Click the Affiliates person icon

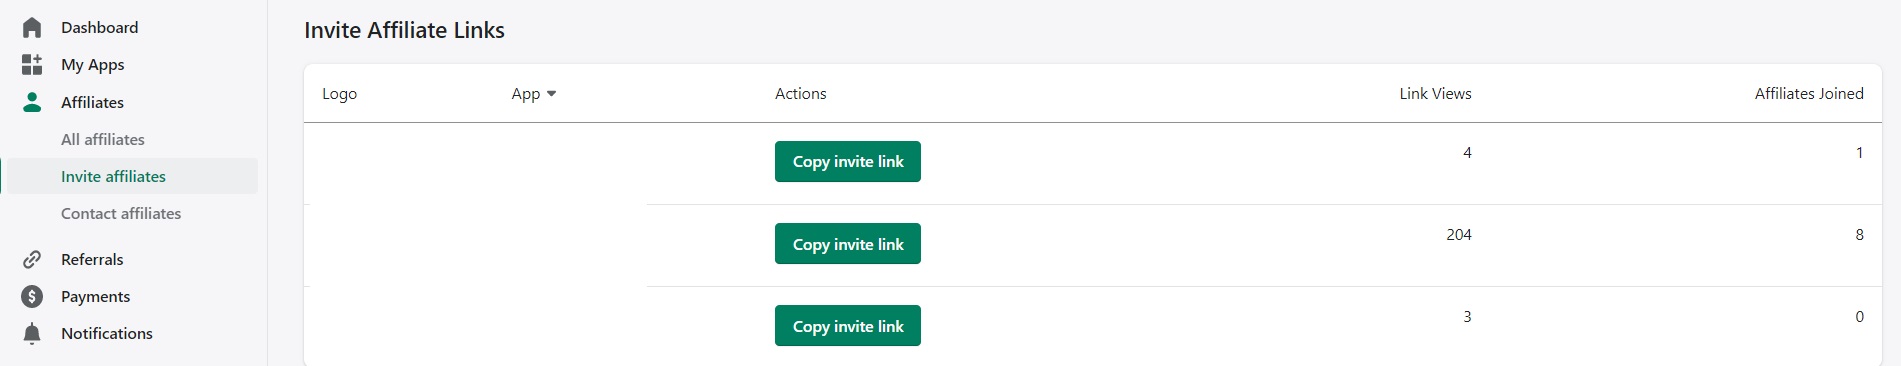coord(32,102)
